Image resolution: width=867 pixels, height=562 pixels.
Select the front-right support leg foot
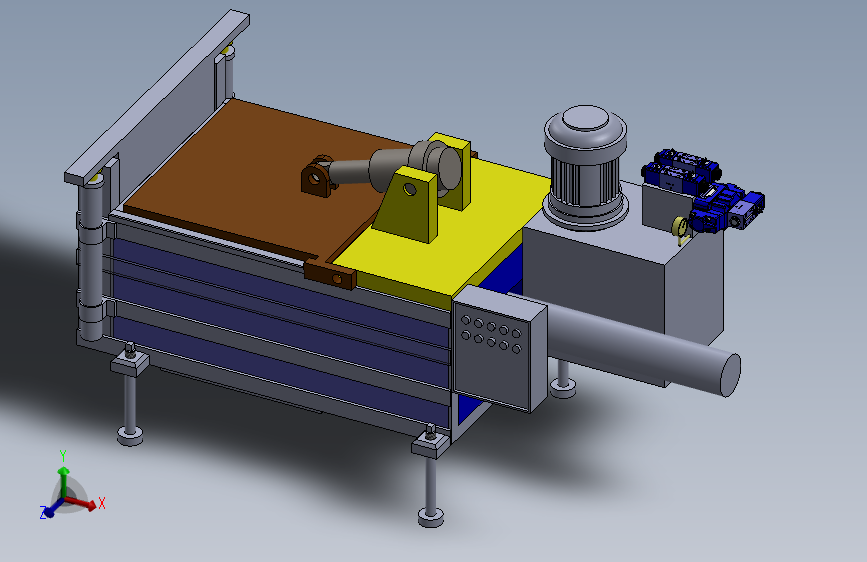[x=431, y=517]
